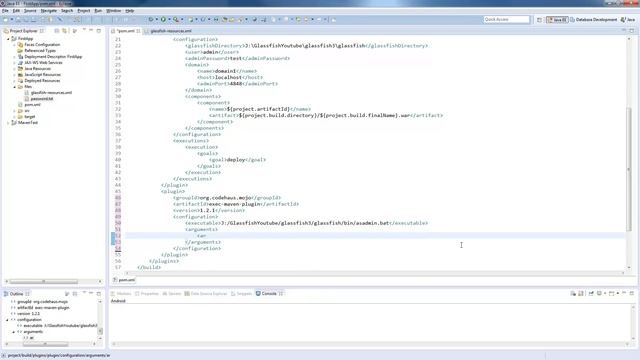Open the Source menu
This screenshot has width=640, height=360.
[x=30, y=11]
